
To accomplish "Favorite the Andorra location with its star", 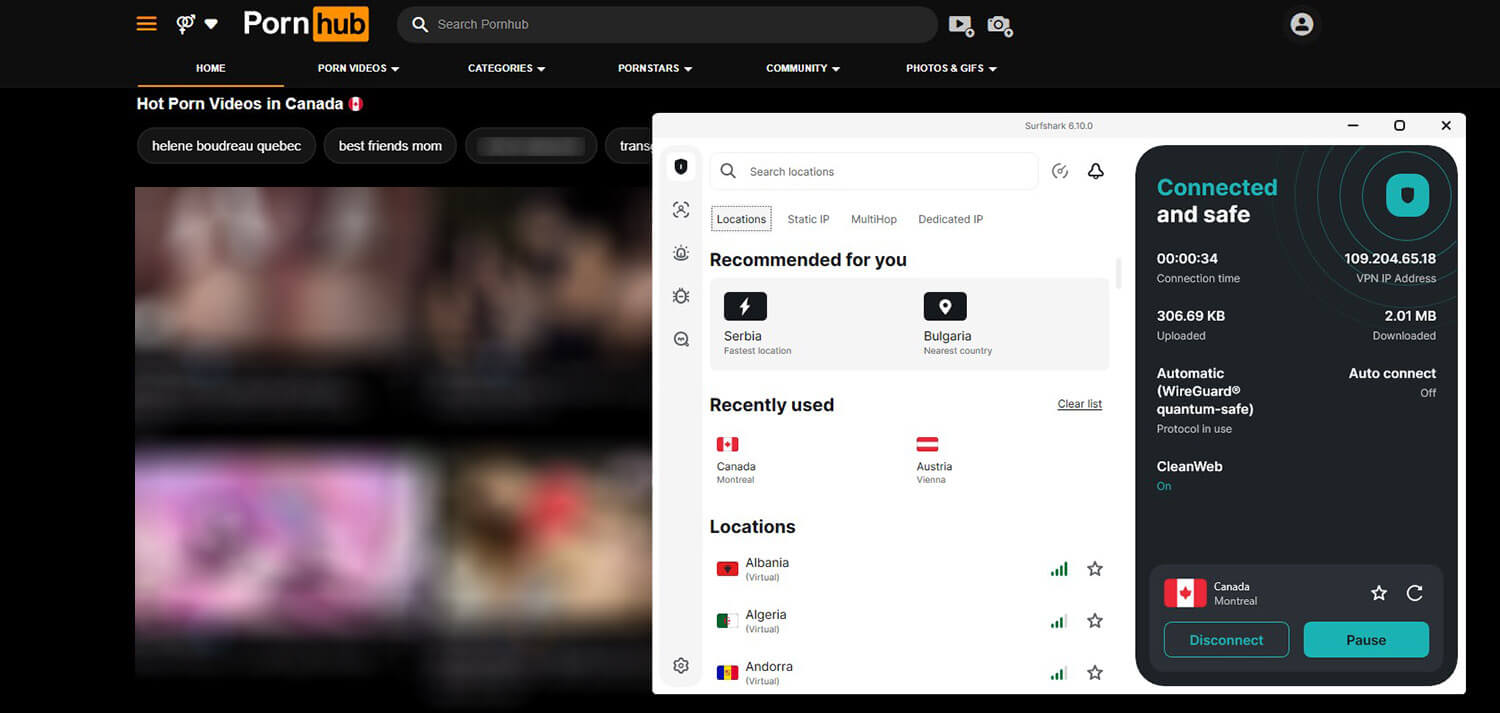I will tap(1095, 673).
